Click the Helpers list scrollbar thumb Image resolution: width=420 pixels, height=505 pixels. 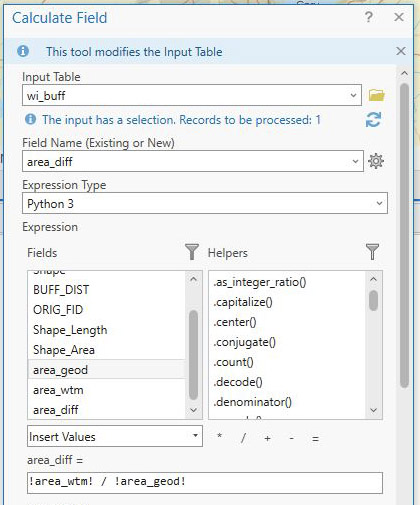(374, 300)
